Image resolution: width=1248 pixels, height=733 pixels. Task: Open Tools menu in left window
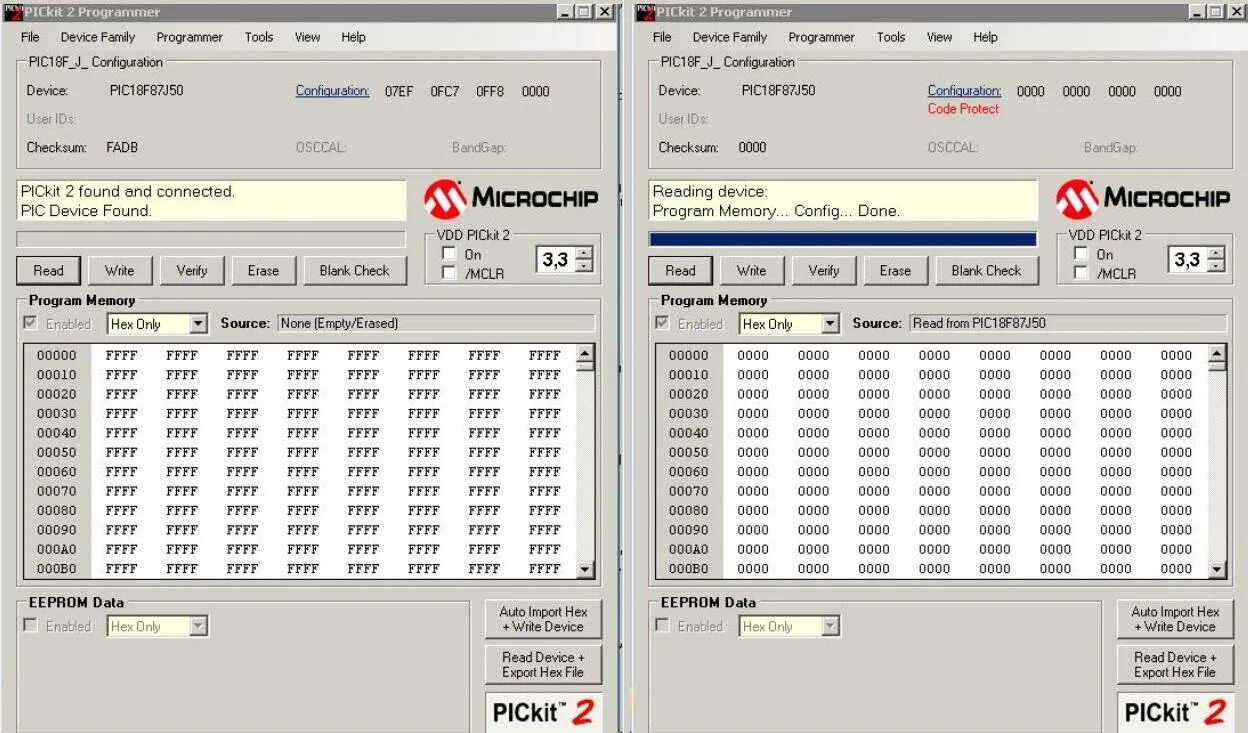259,37
